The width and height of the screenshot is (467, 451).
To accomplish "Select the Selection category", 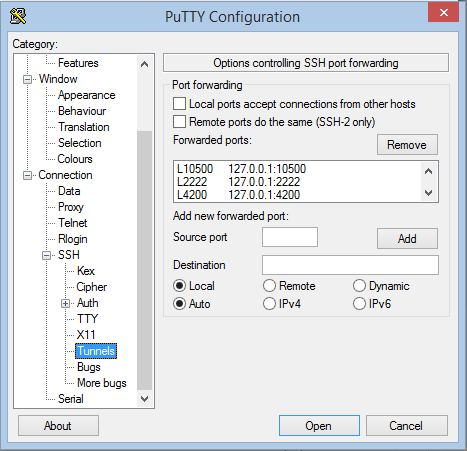I will point(80,143).
